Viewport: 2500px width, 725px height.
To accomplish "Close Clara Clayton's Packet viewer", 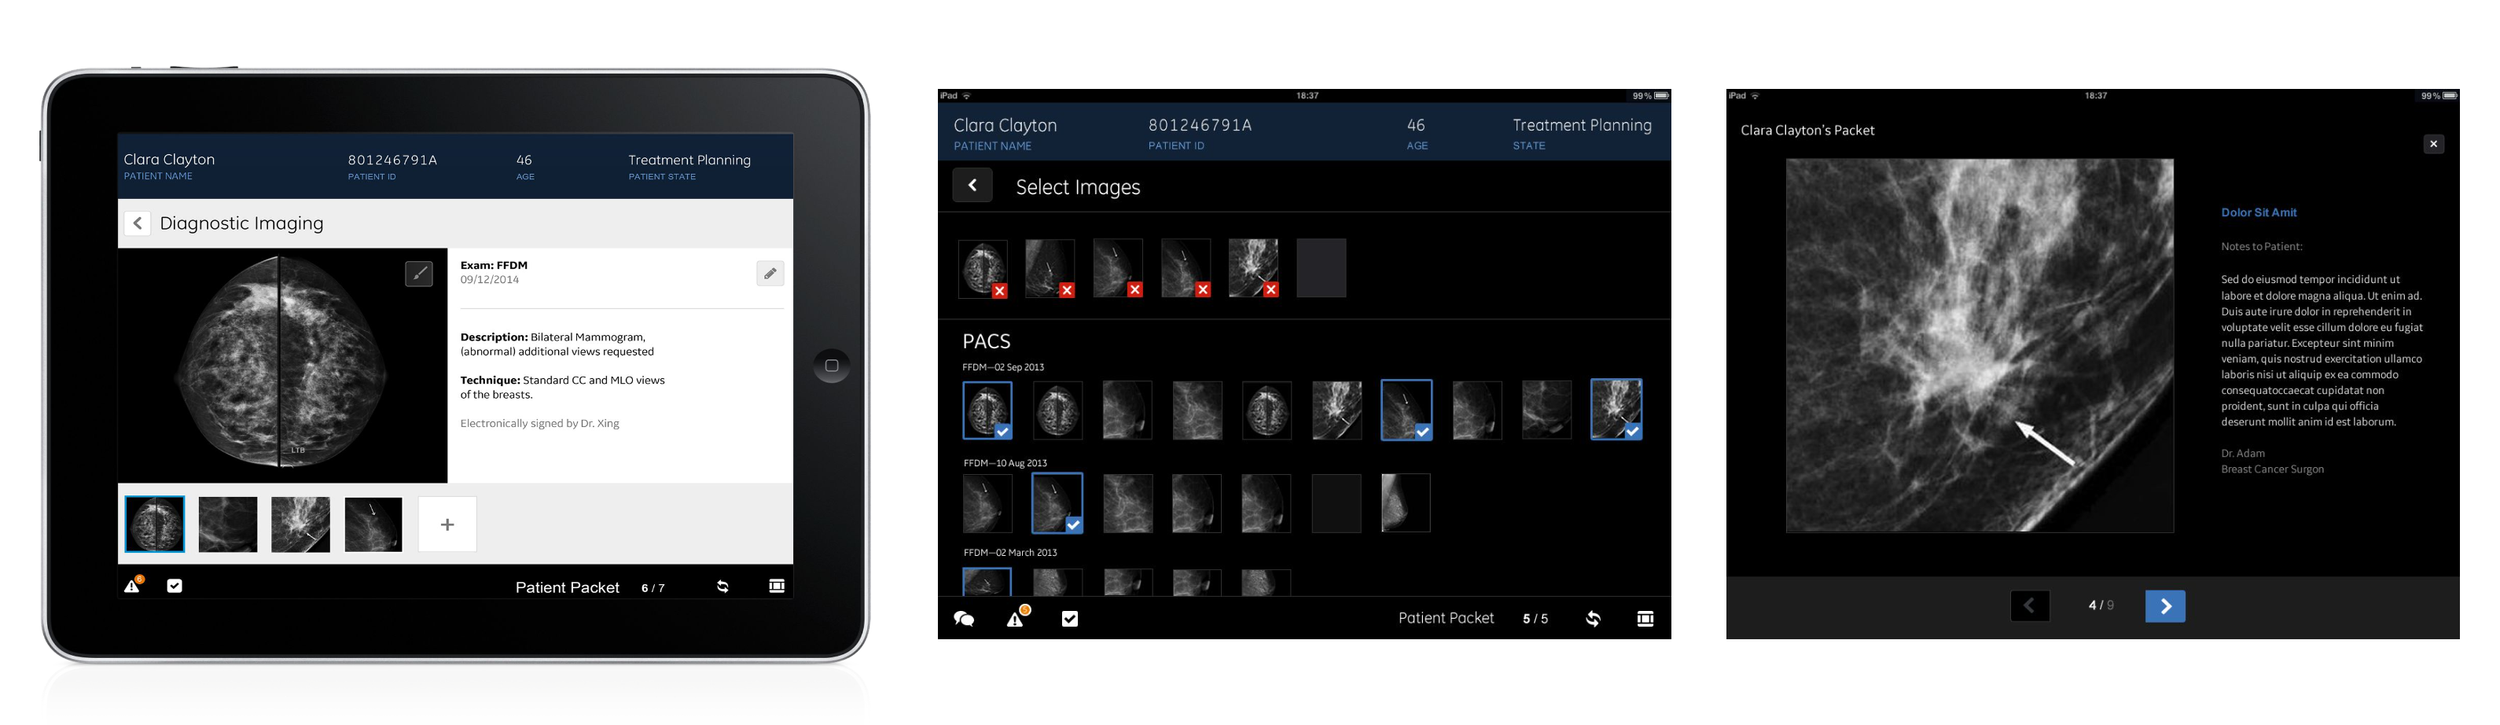I will (2434, 144).
